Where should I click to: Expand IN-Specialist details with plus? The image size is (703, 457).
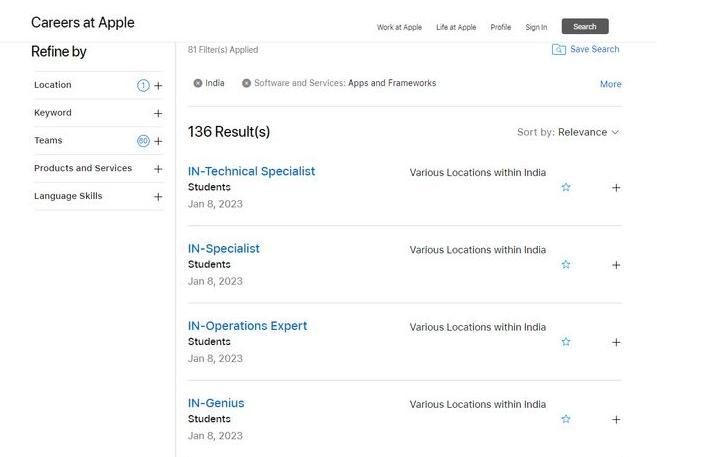(616, 265)
